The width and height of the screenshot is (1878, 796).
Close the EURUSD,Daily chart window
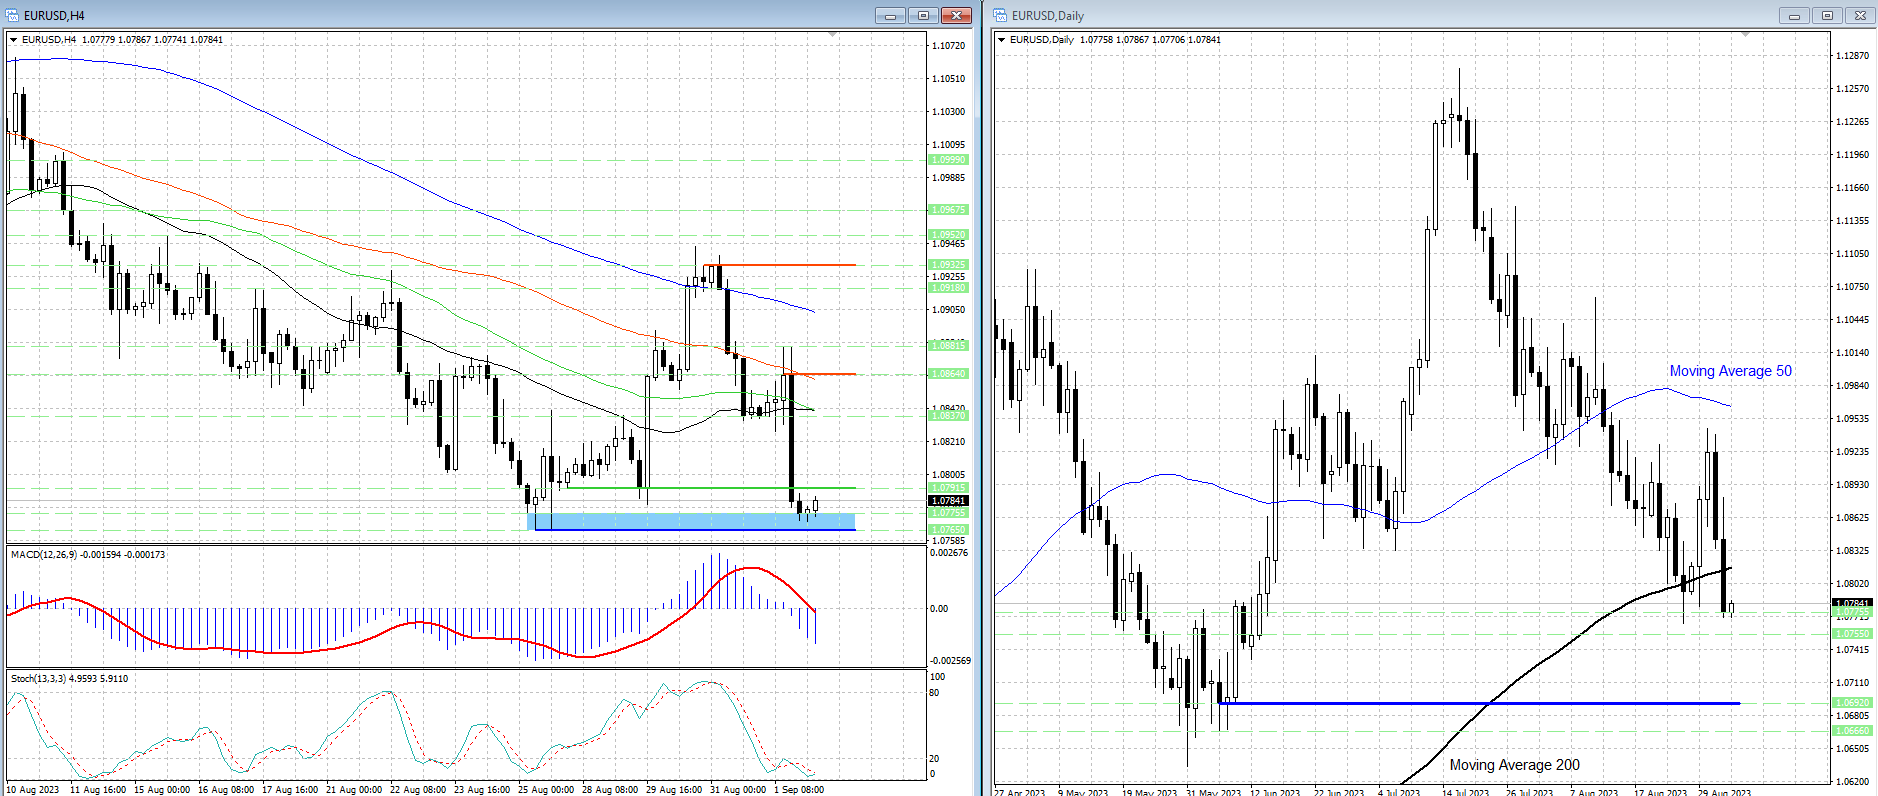(x=1860, y=15)
